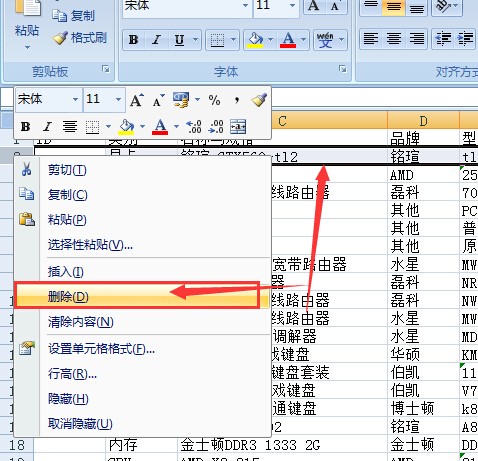Click mini toolbar accounting number format icon
The width and height of the screenshot is (478, 461).
(181, 100)
